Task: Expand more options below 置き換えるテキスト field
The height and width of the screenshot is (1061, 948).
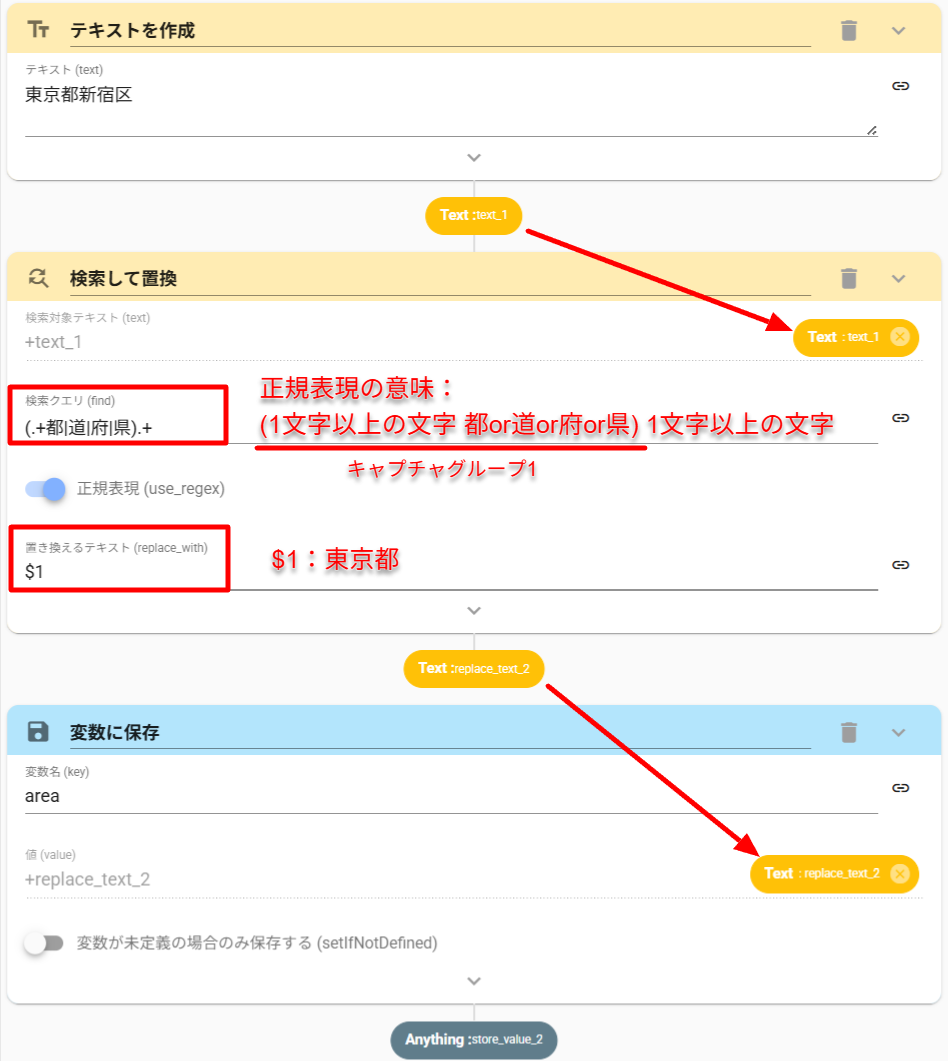Action: [x=474, y=611]
